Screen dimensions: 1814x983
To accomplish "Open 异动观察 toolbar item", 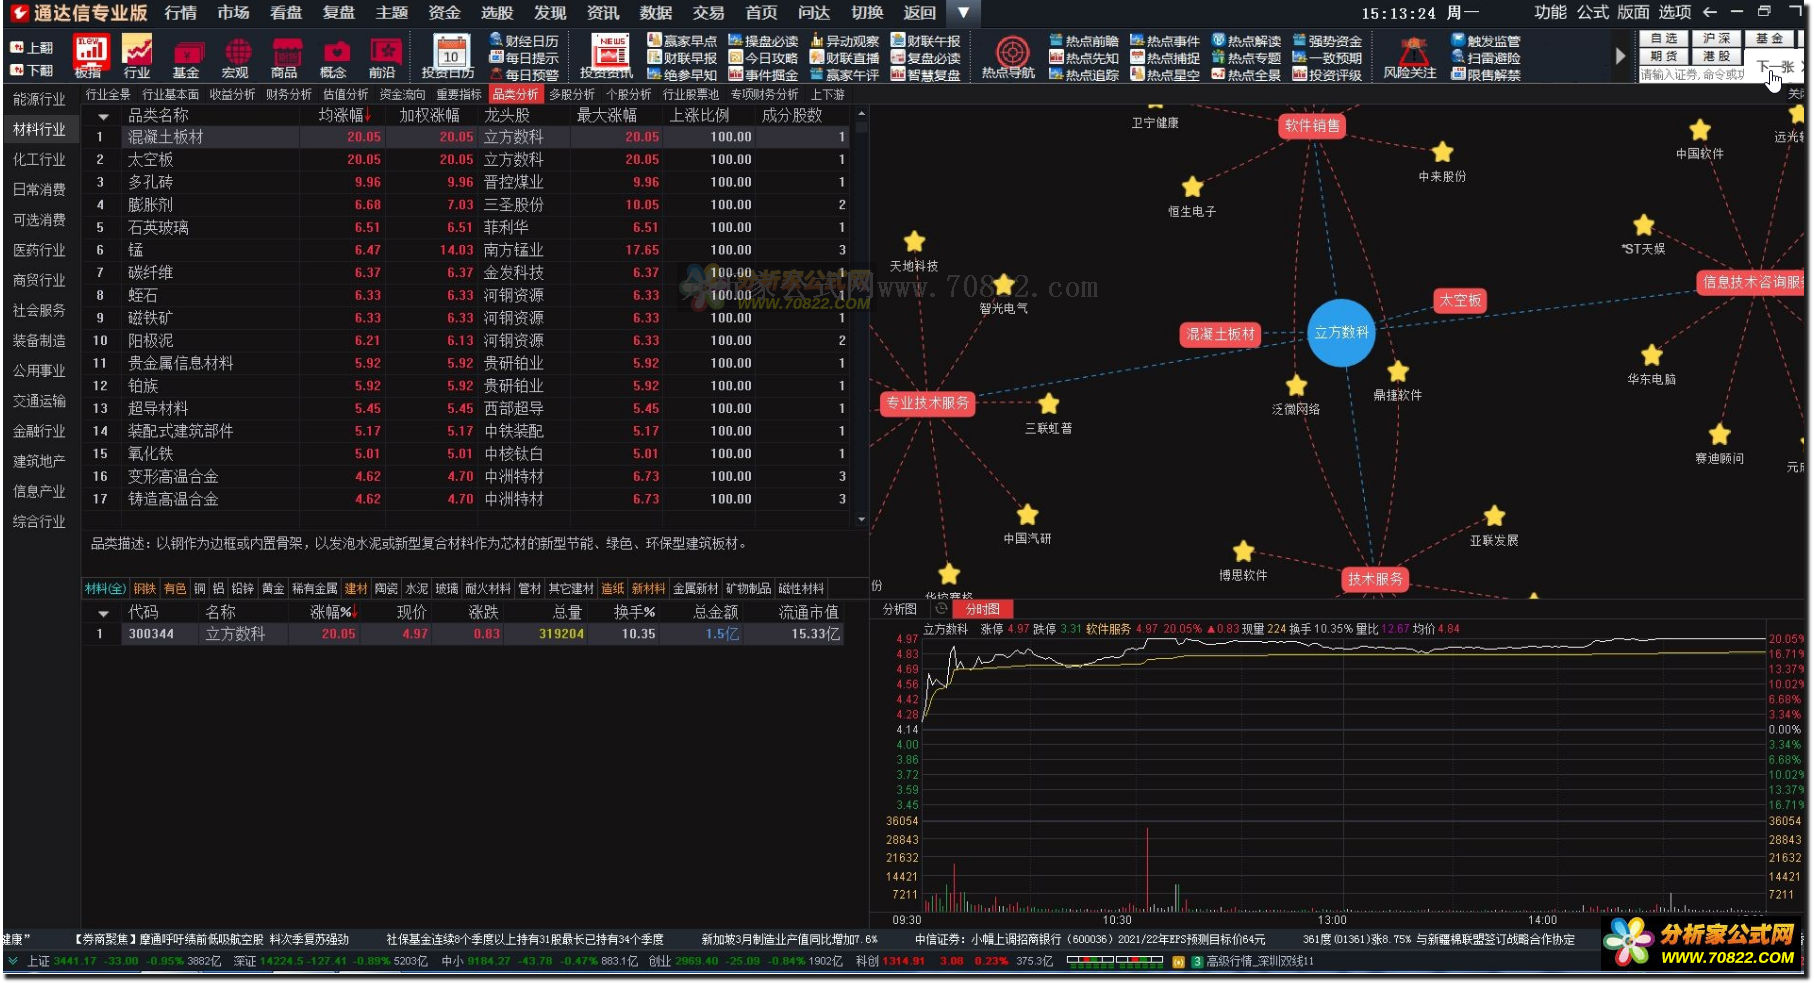I will [x=844, y=41].
